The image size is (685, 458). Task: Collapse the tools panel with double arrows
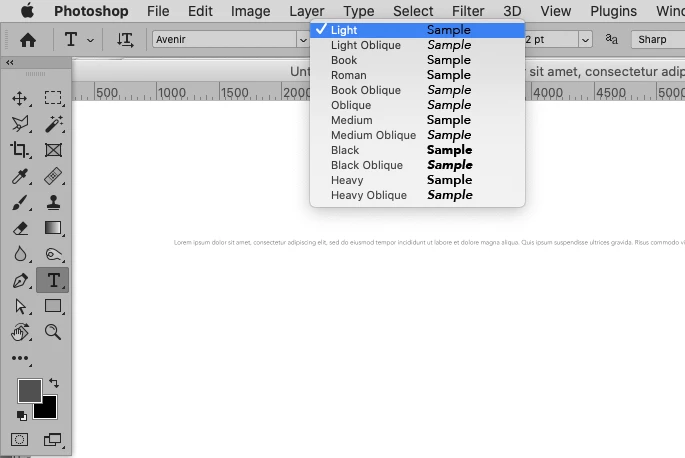tap(10, 63)
